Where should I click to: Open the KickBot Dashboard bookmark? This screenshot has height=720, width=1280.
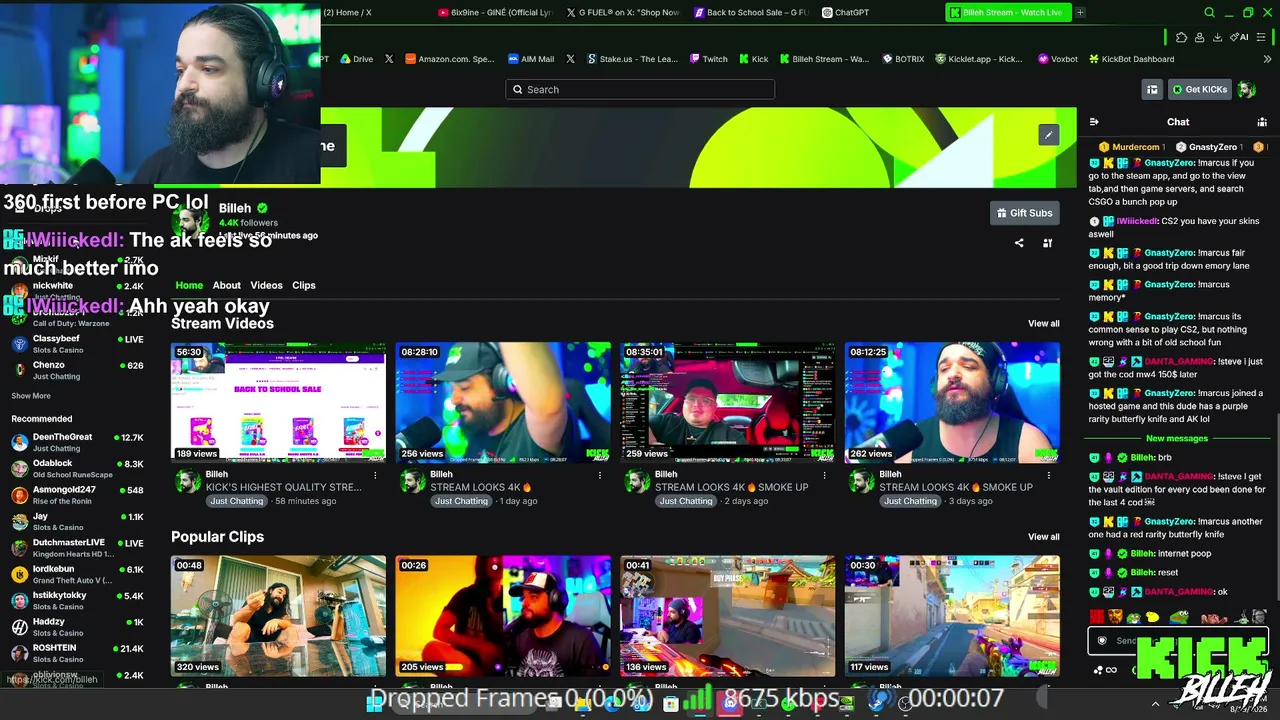tap(1131, 59)
